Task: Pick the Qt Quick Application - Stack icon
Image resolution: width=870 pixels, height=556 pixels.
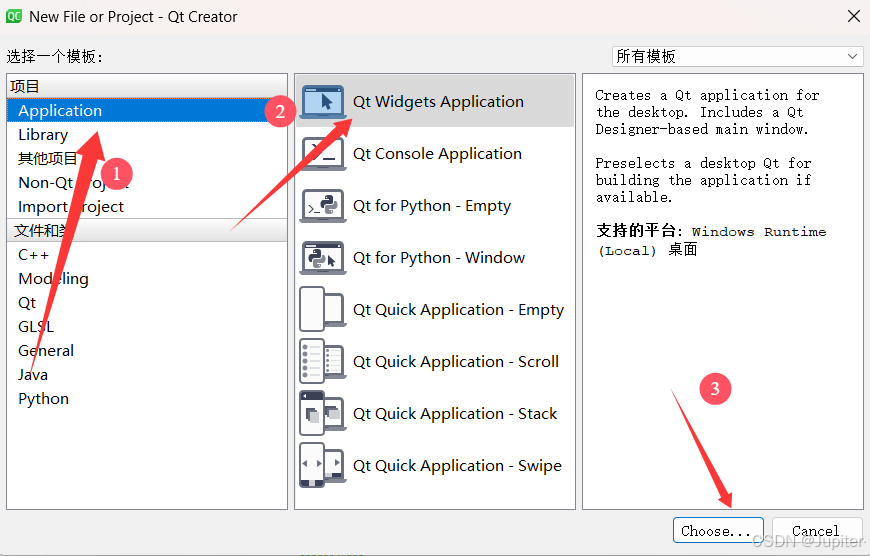Action: pyautogui.click(x=323, y=413)
